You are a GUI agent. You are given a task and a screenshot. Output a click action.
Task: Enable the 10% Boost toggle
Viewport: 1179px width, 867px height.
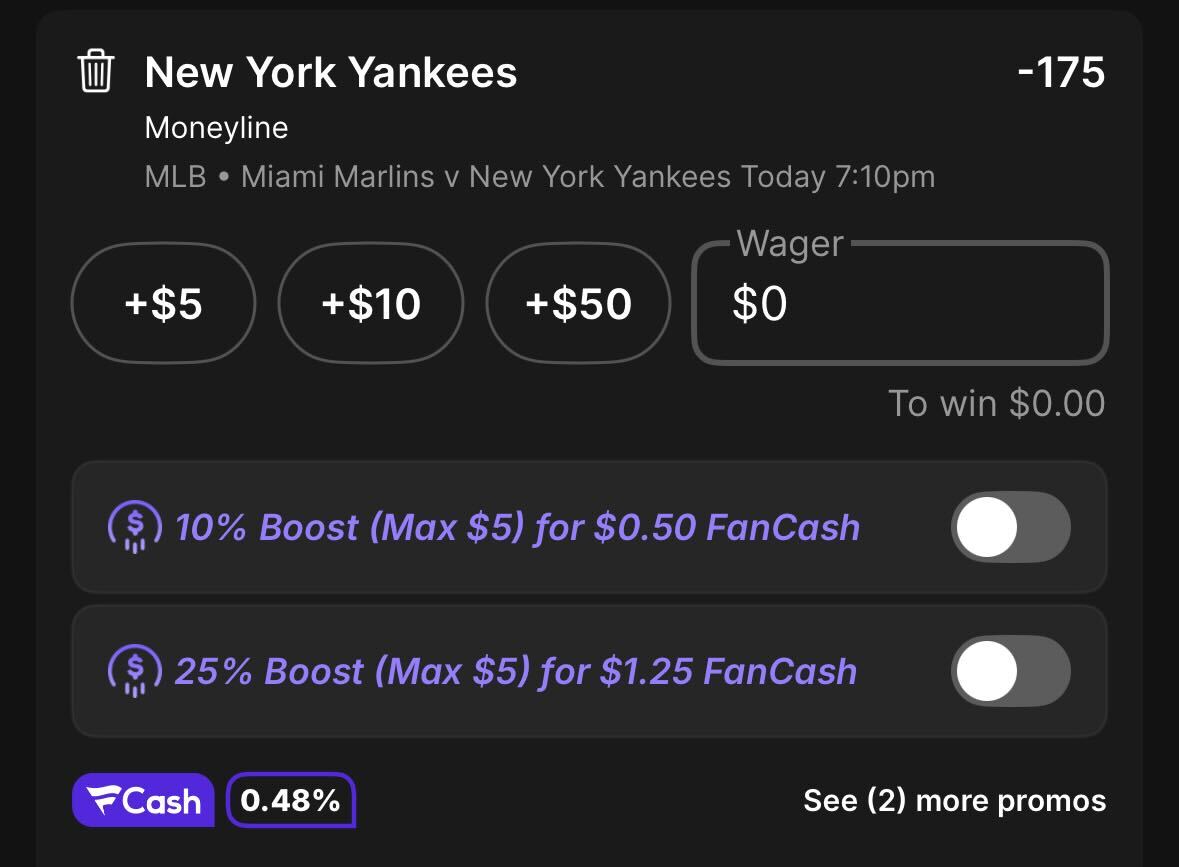(1011, 527)
